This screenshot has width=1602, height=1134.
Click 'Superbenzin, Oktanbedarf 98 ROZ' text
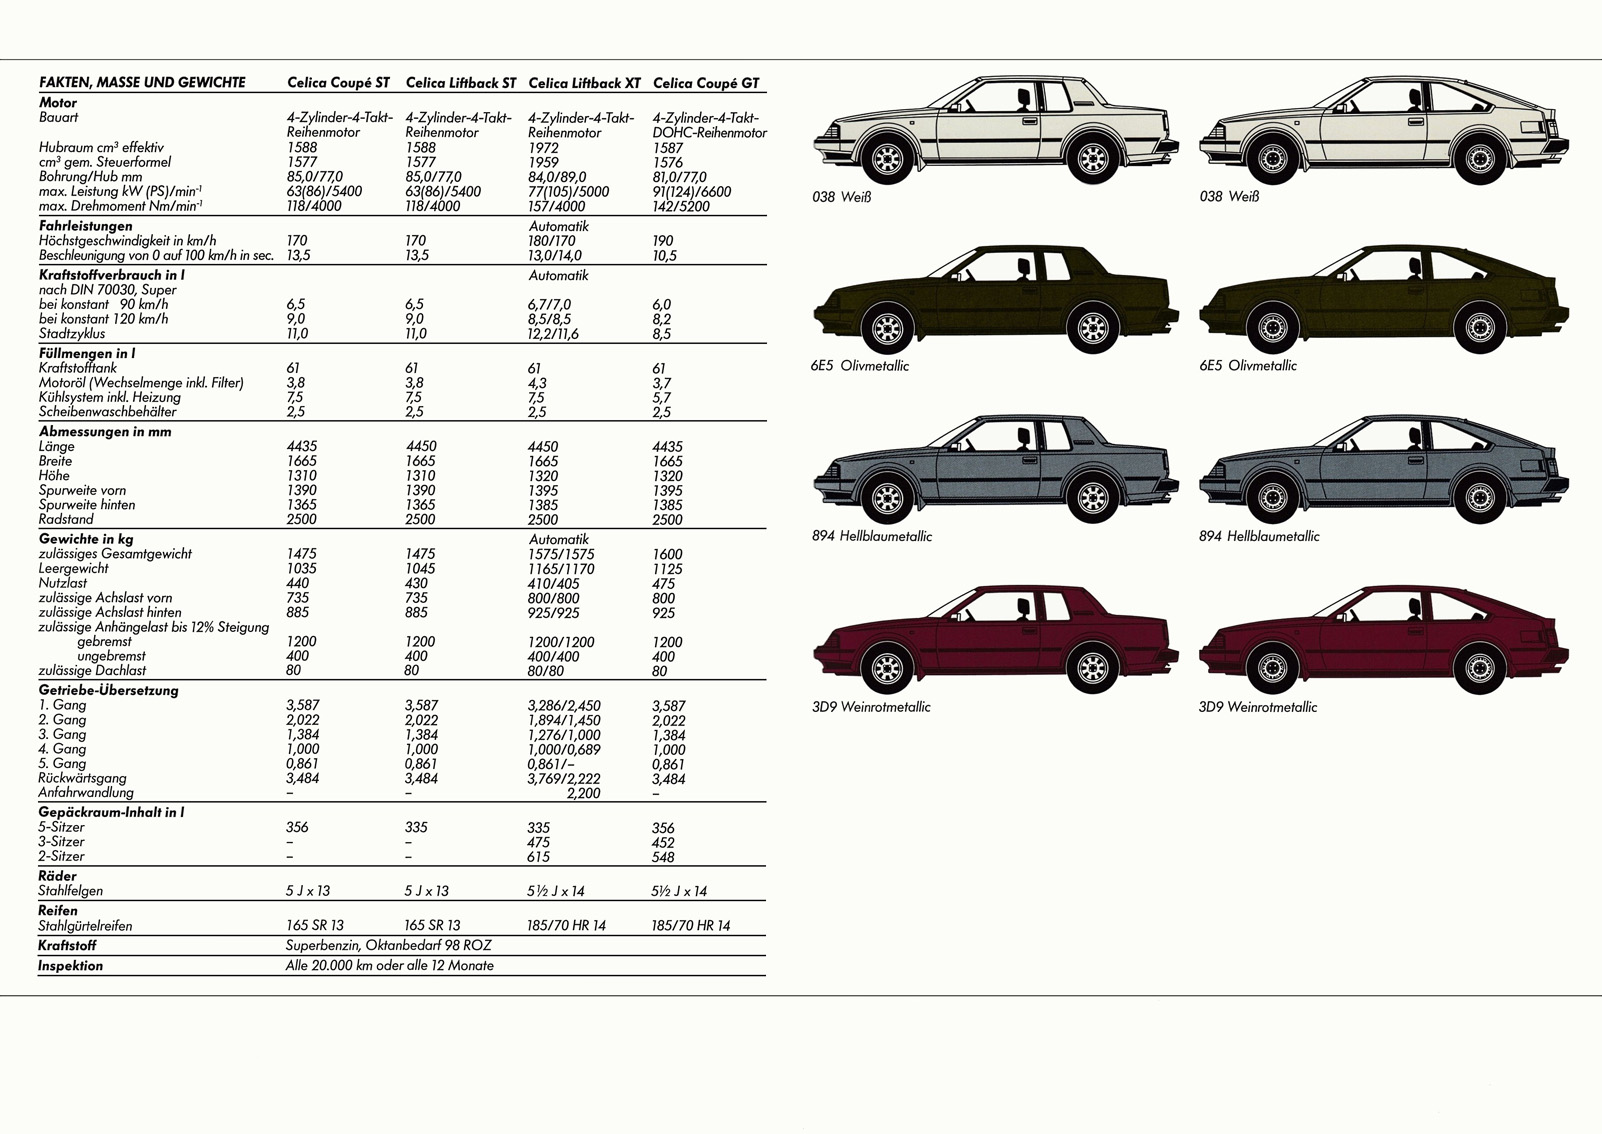(x=389, y=945)
